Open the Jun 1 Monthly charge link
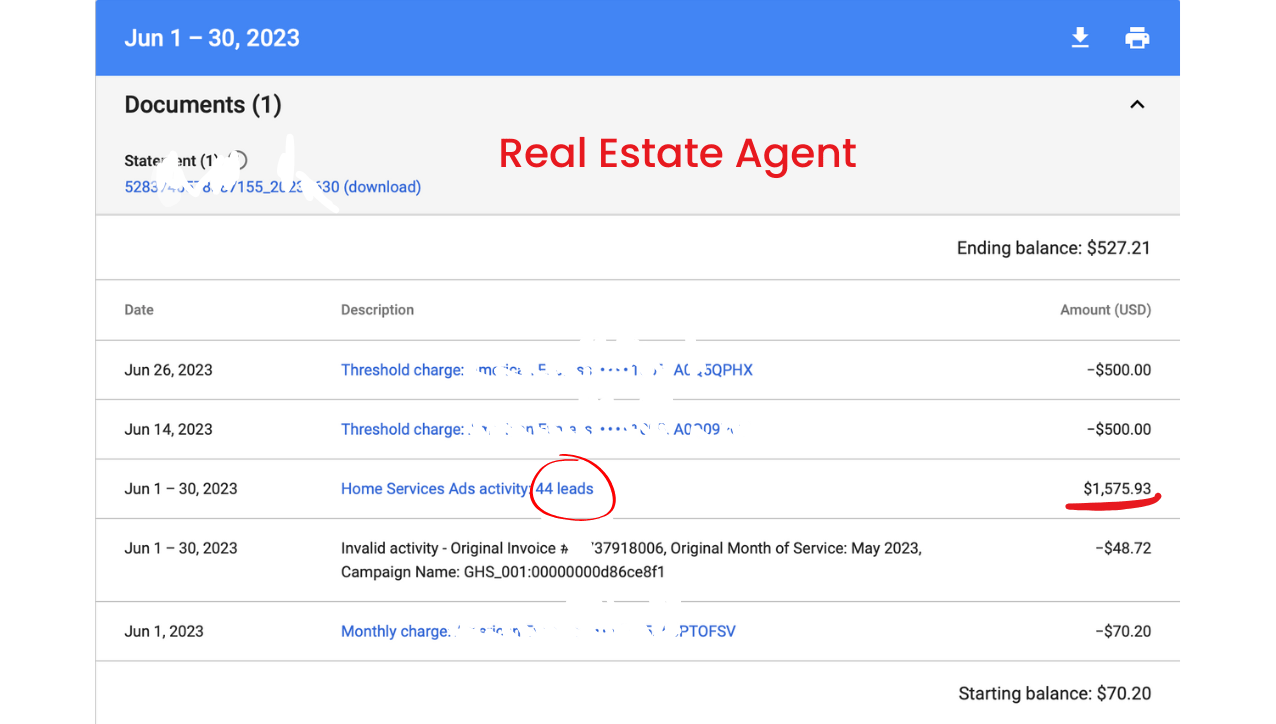 (538, 631)
